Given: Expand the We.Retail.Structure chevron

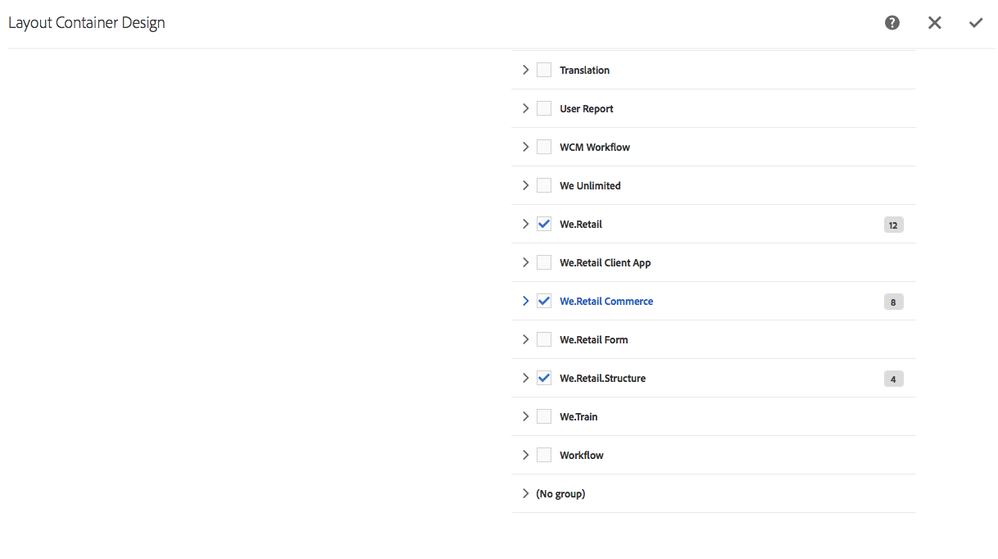Looking at the screenshot, I should click(525, 378).
